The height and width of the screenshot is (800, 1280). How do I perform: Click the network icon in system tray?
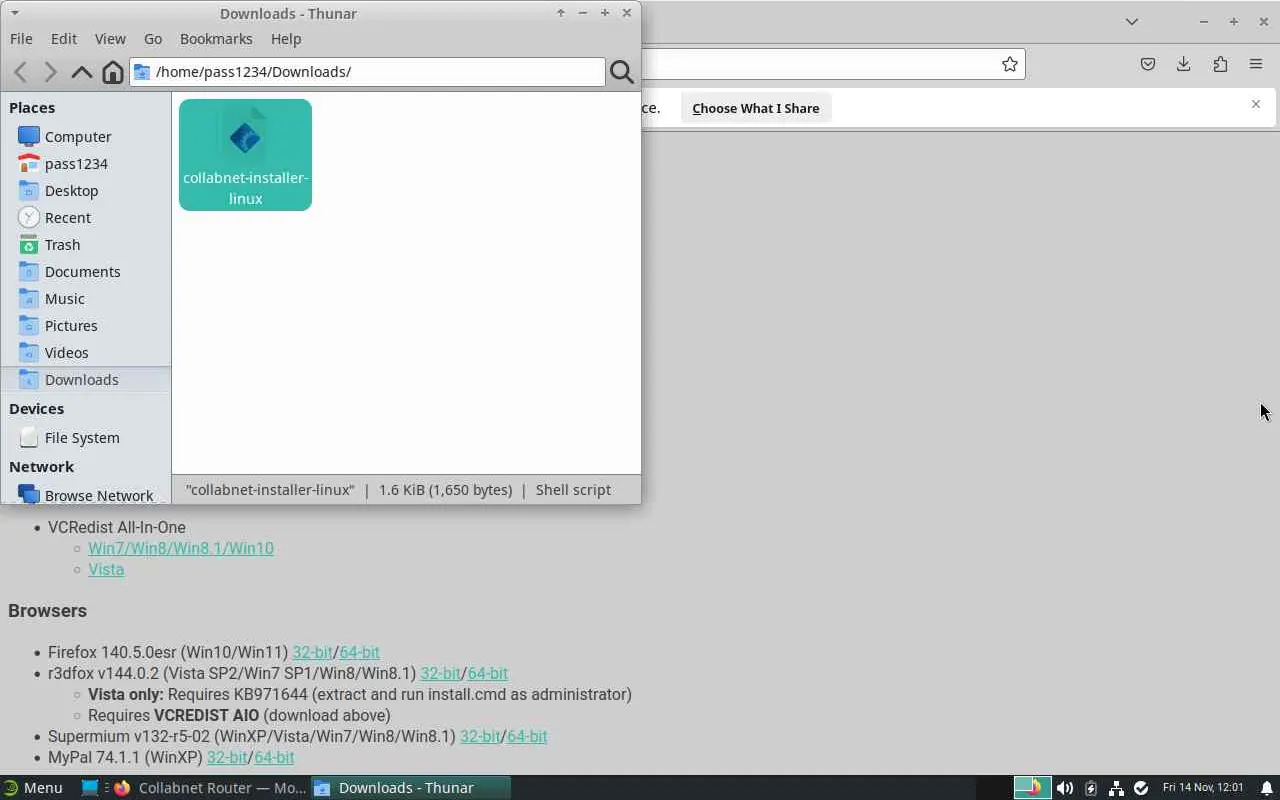click(1116, 788)
